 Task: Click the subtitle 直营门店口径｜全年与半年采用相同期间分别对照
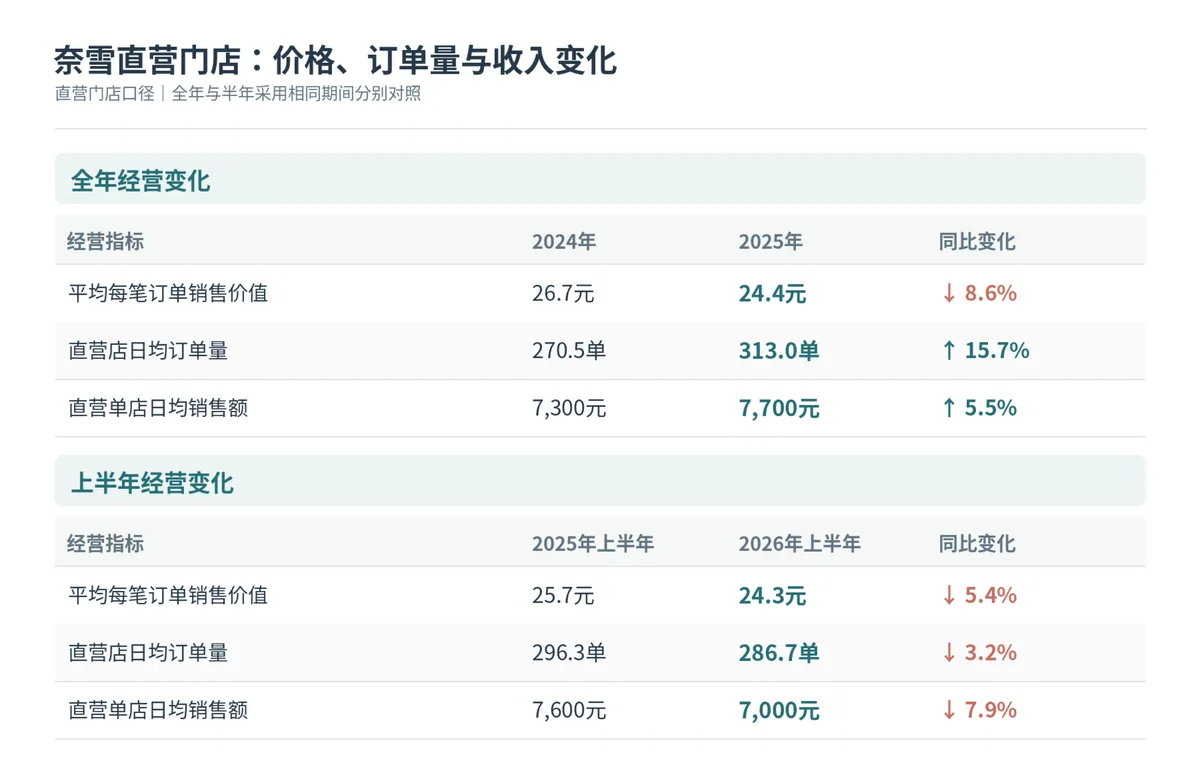coord(238,94)
